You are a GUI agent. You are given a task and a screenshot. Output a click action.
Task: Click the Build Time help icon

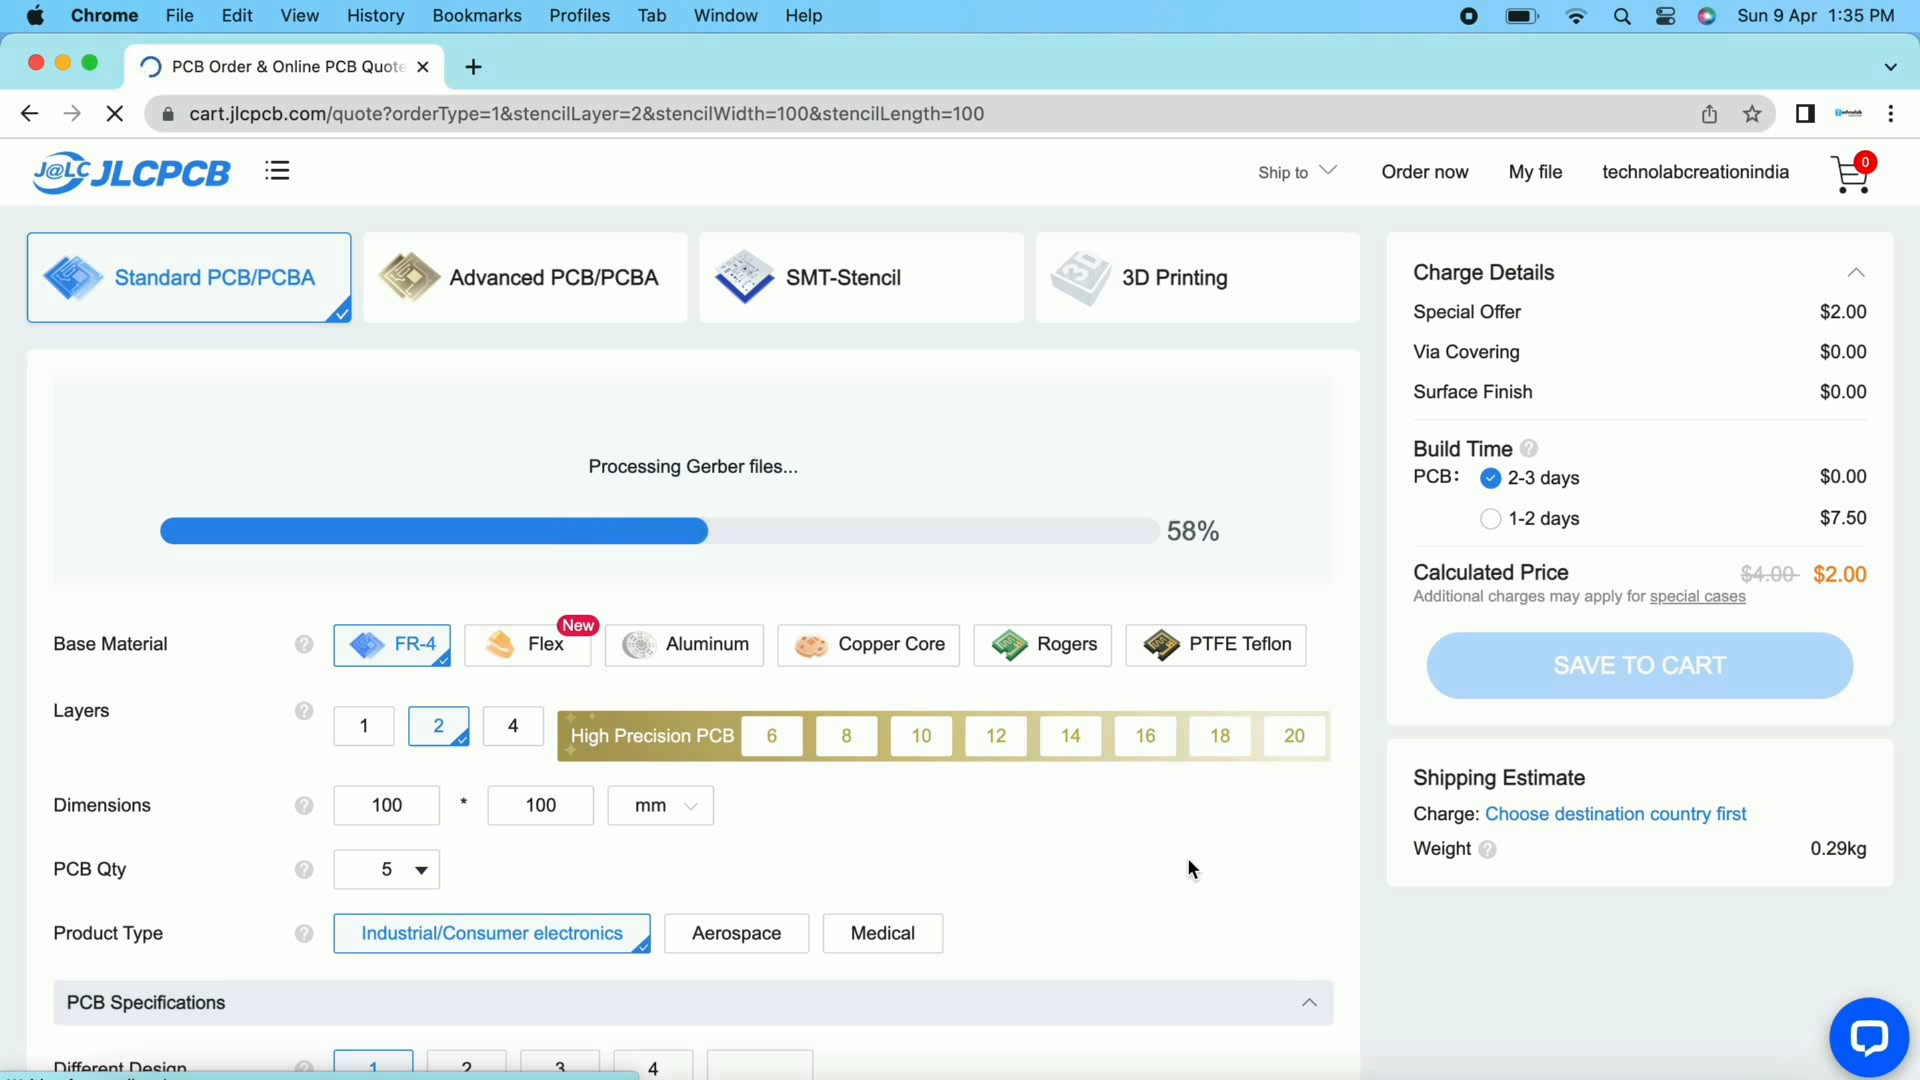click(1529, 449)
